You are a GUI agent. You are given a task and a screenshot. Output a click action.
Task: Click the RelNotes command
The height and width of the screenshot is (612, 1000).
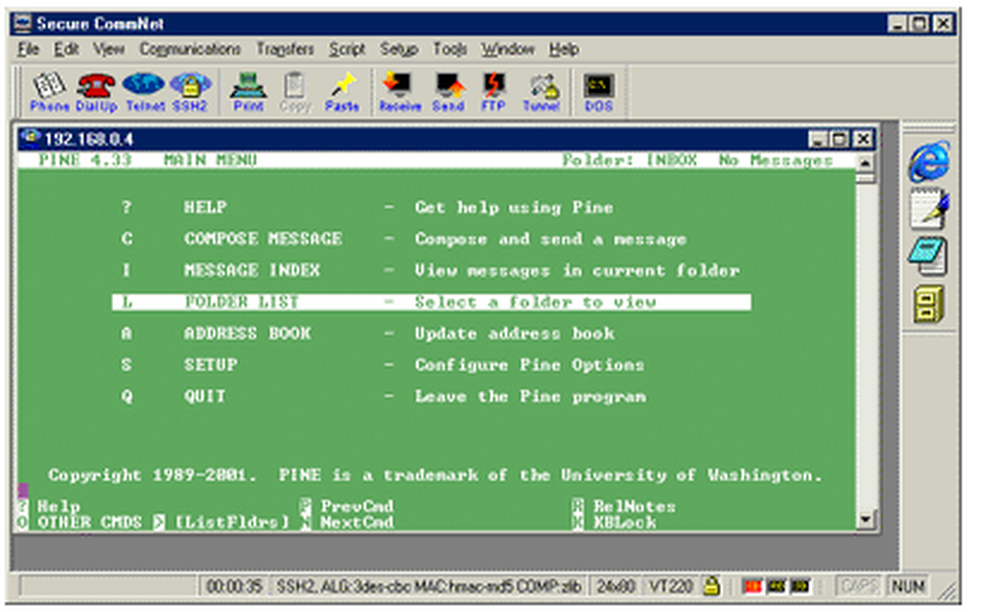tap(634, 506)
